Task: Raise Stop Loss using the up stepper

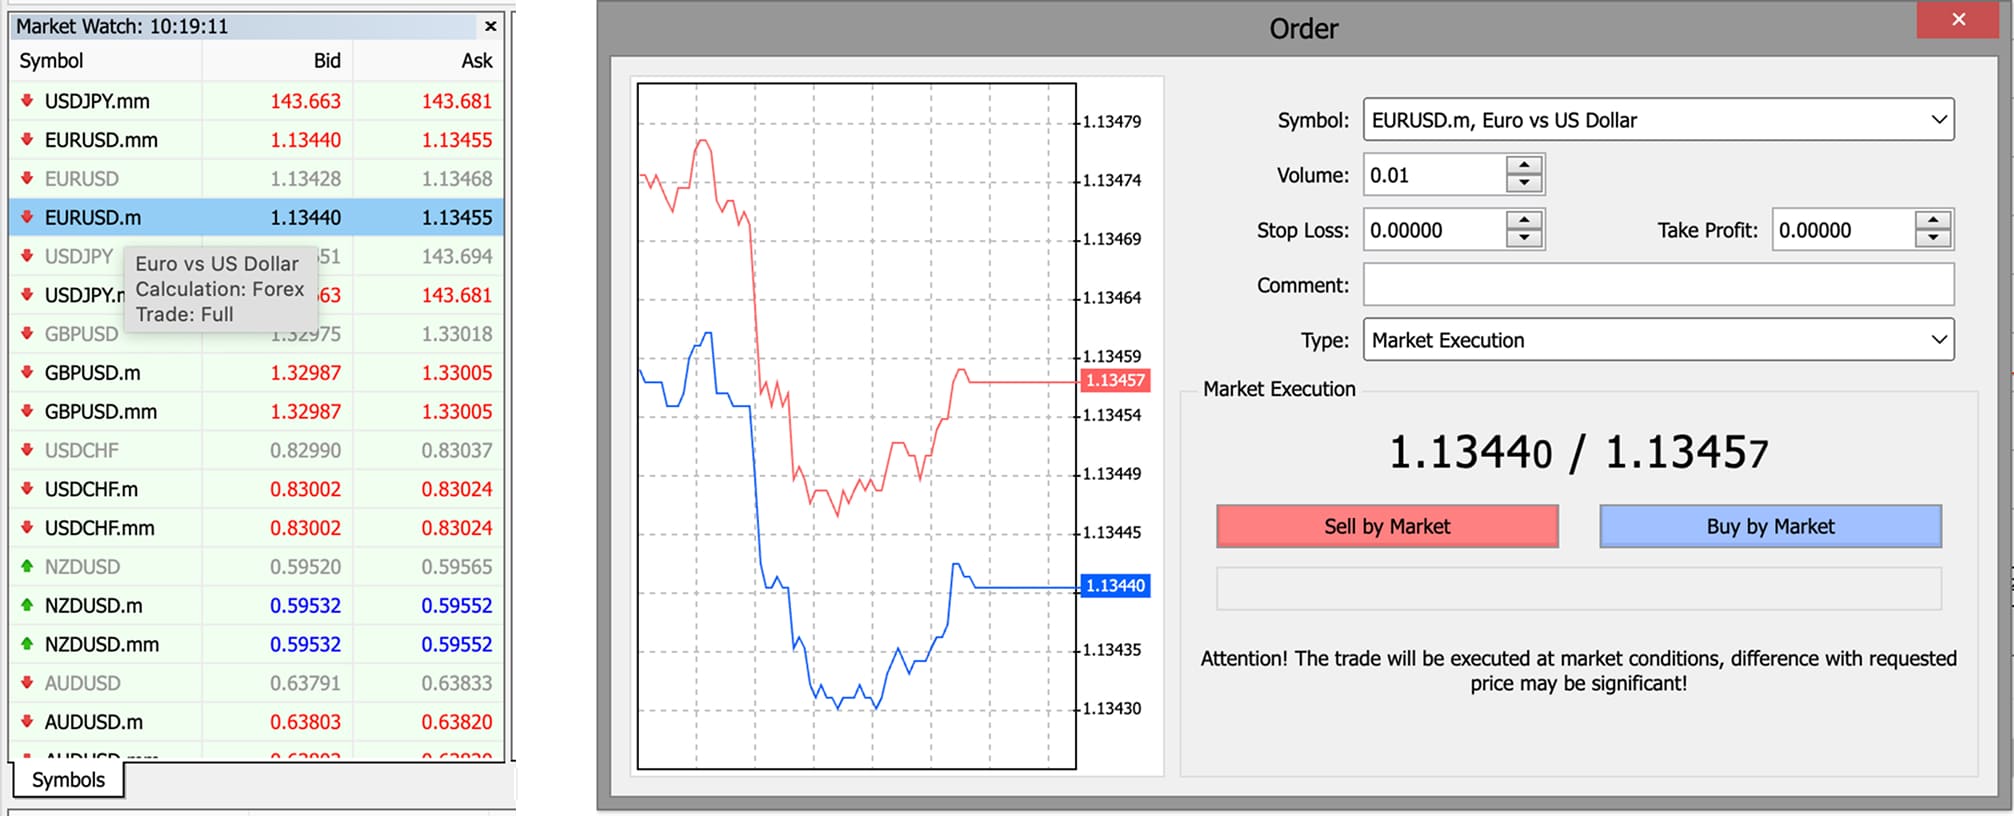Action: 1523,220
